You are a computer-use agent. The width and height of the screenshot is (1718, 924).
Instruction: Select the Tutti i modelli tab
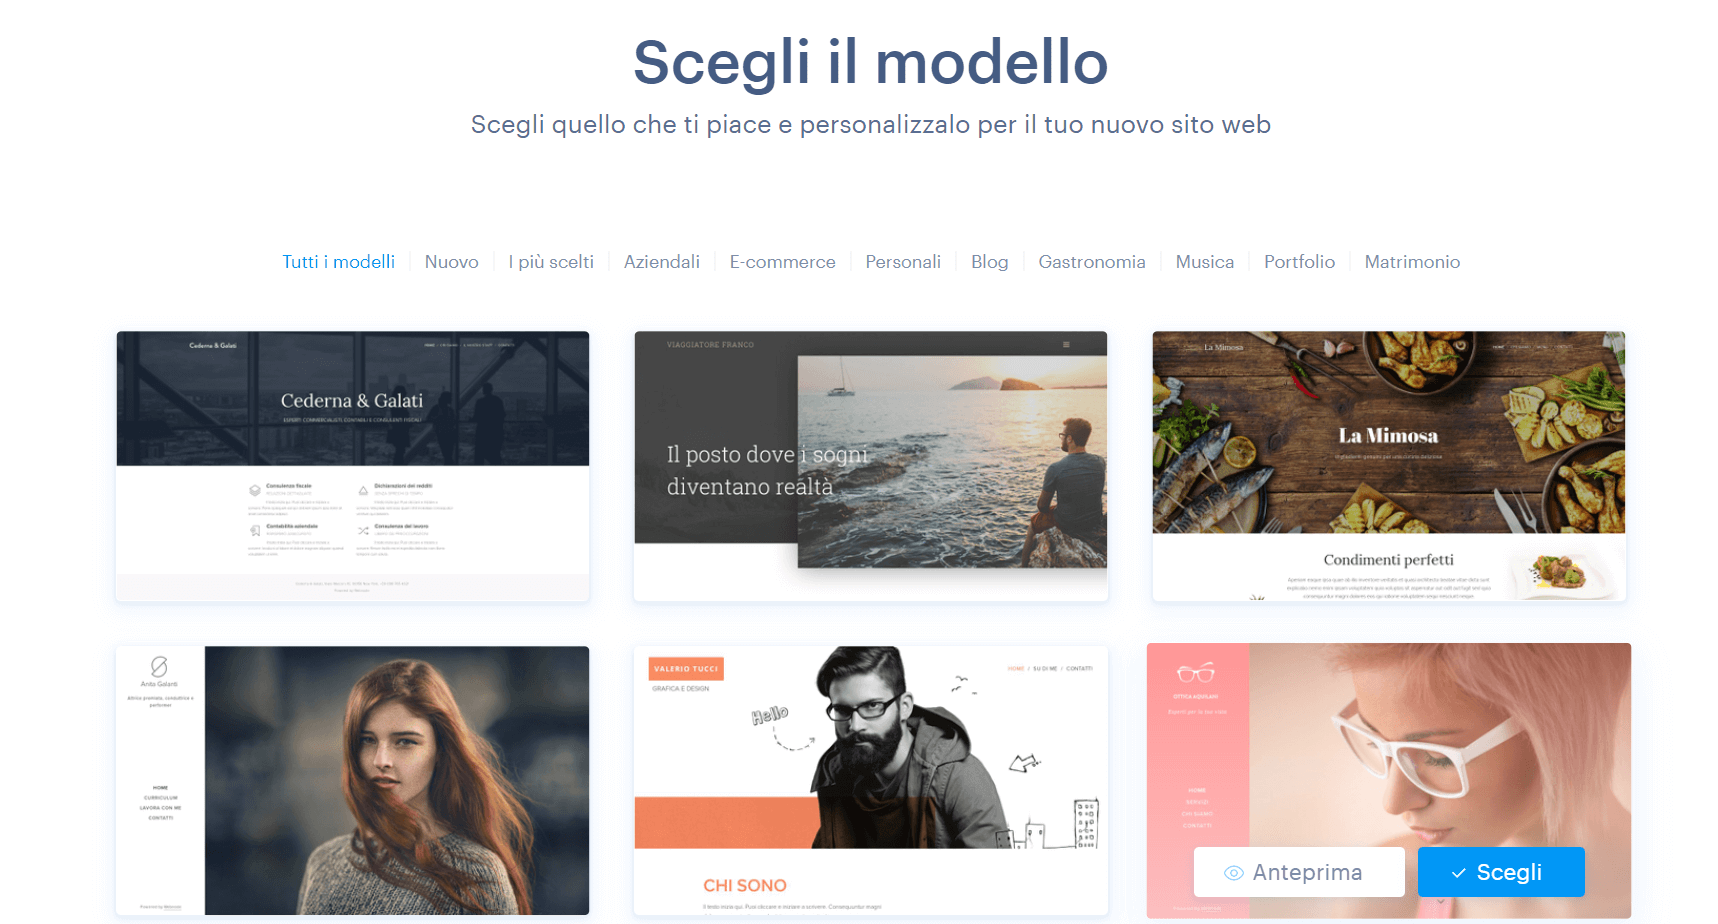click(x=338, y=262)
